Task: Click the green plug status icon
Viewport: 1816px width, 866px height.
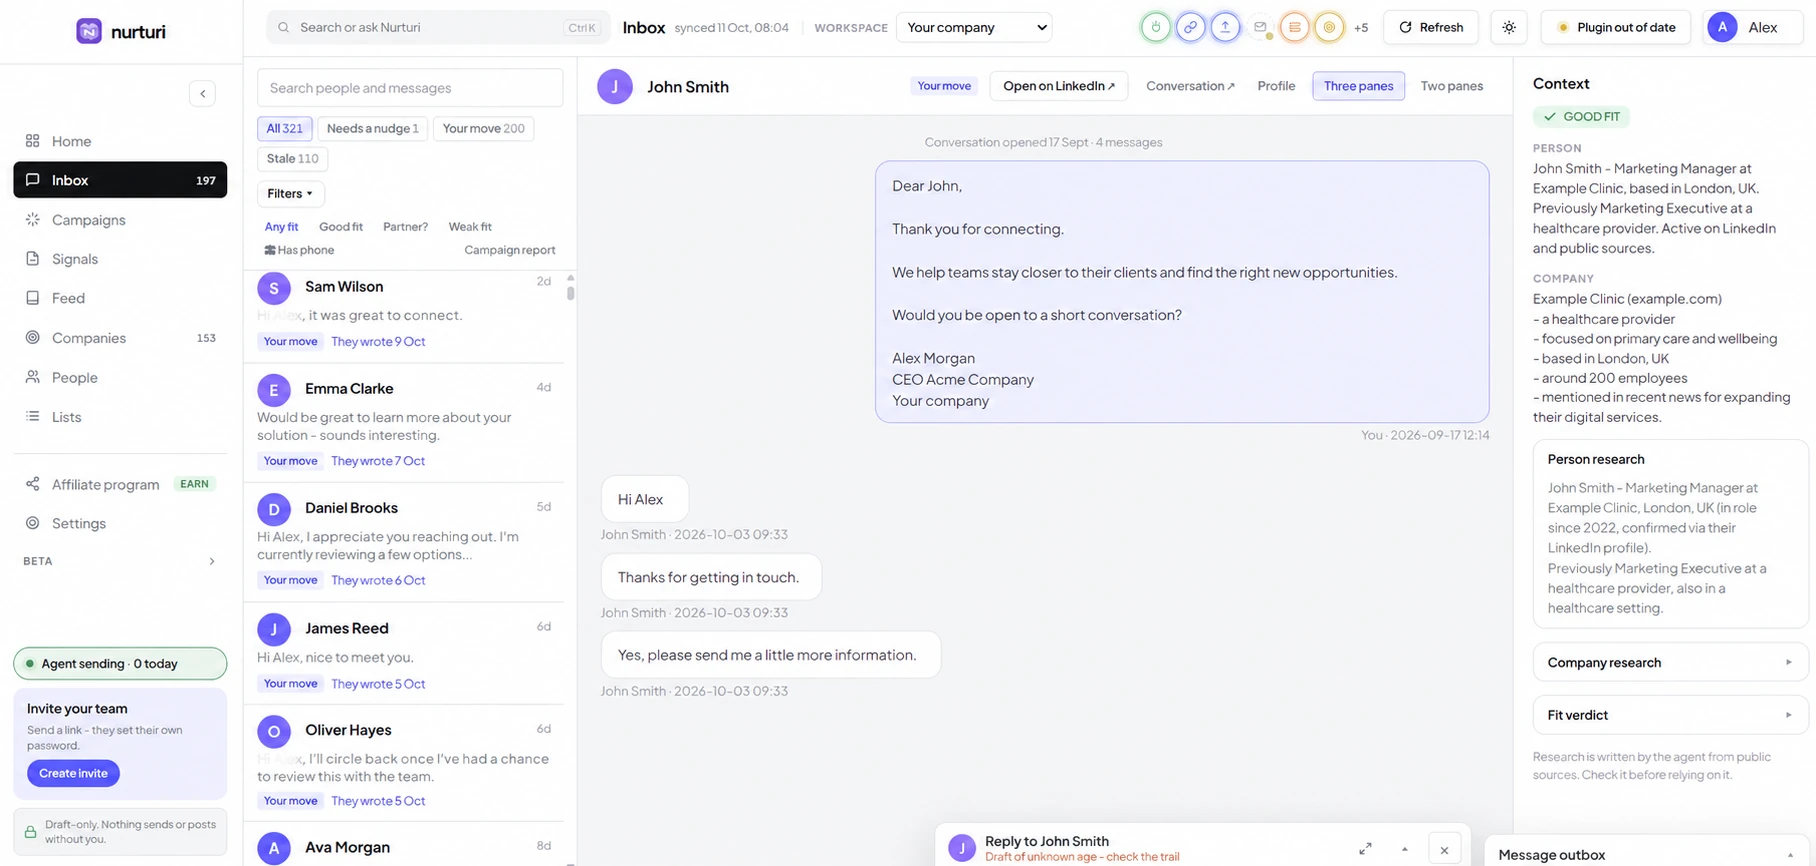Action: point(1156,27)
